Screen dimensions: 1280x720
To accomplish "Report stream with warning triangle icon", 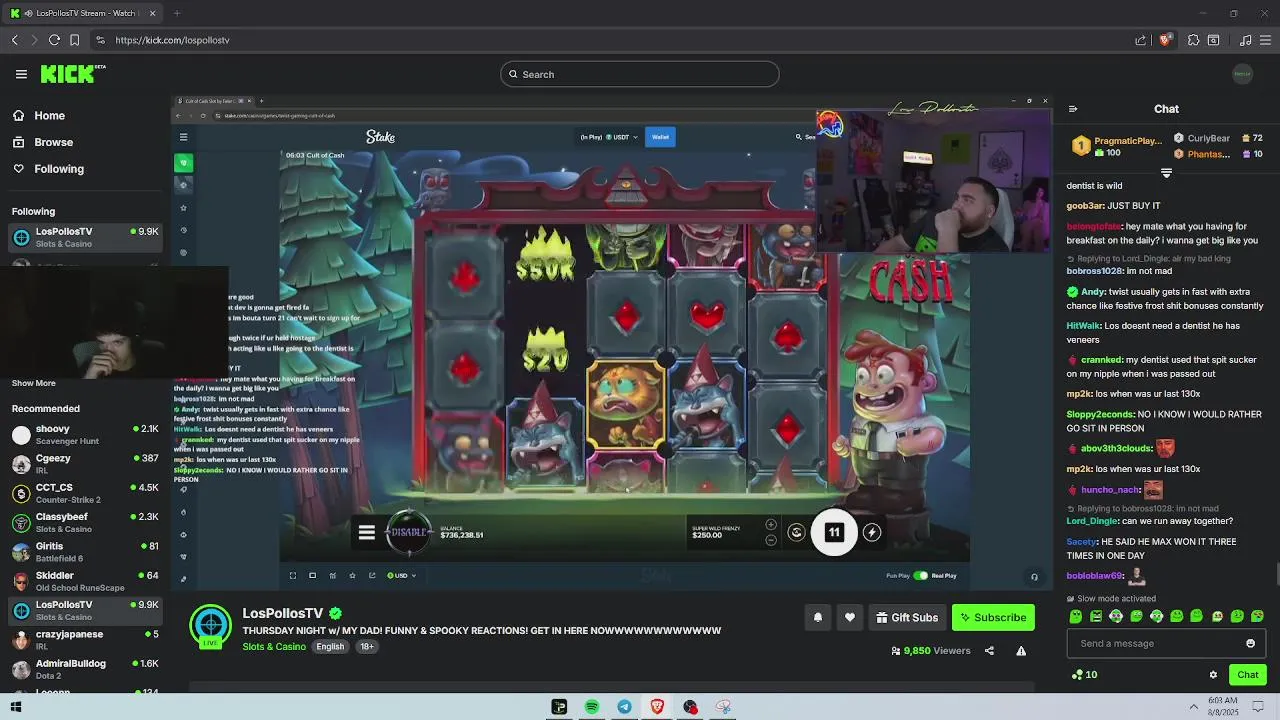I will 1021,651.
